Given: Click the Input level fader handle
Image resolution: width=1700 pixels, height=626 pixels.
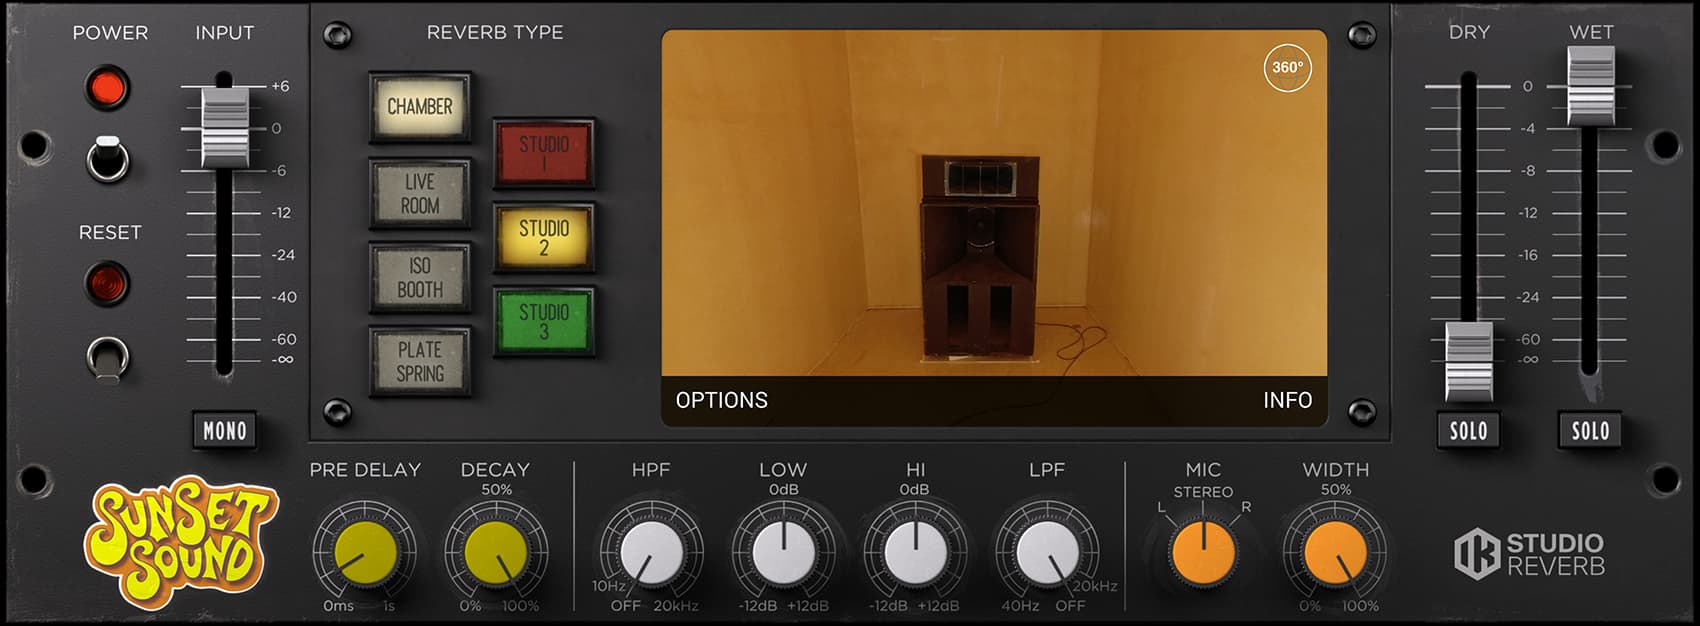Looking at the screenshot, I should (x=225, y=127).
